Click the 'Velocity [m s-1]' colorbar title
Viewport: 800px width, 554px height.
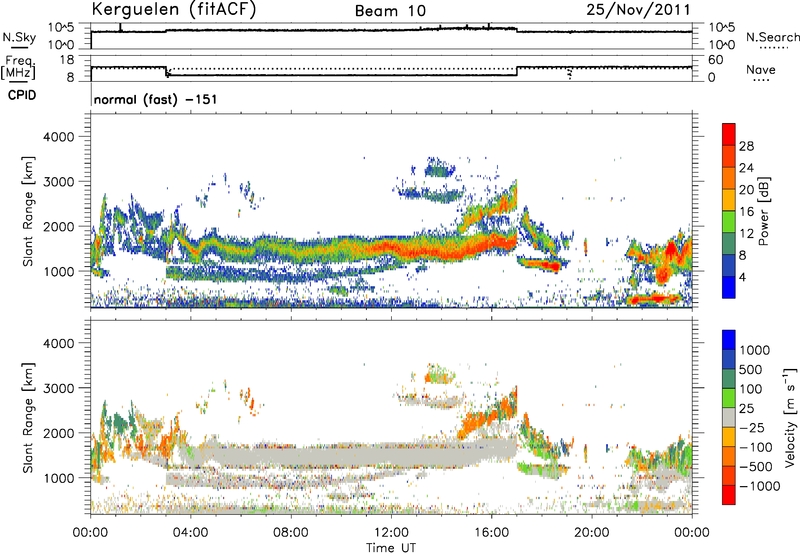click(x=790, y=417)
